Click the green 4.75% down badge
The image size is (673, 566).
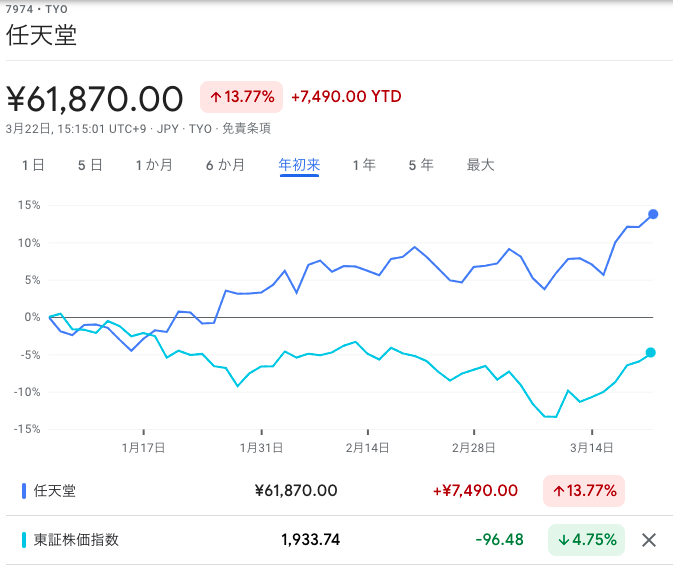click(x=586, y=540)
